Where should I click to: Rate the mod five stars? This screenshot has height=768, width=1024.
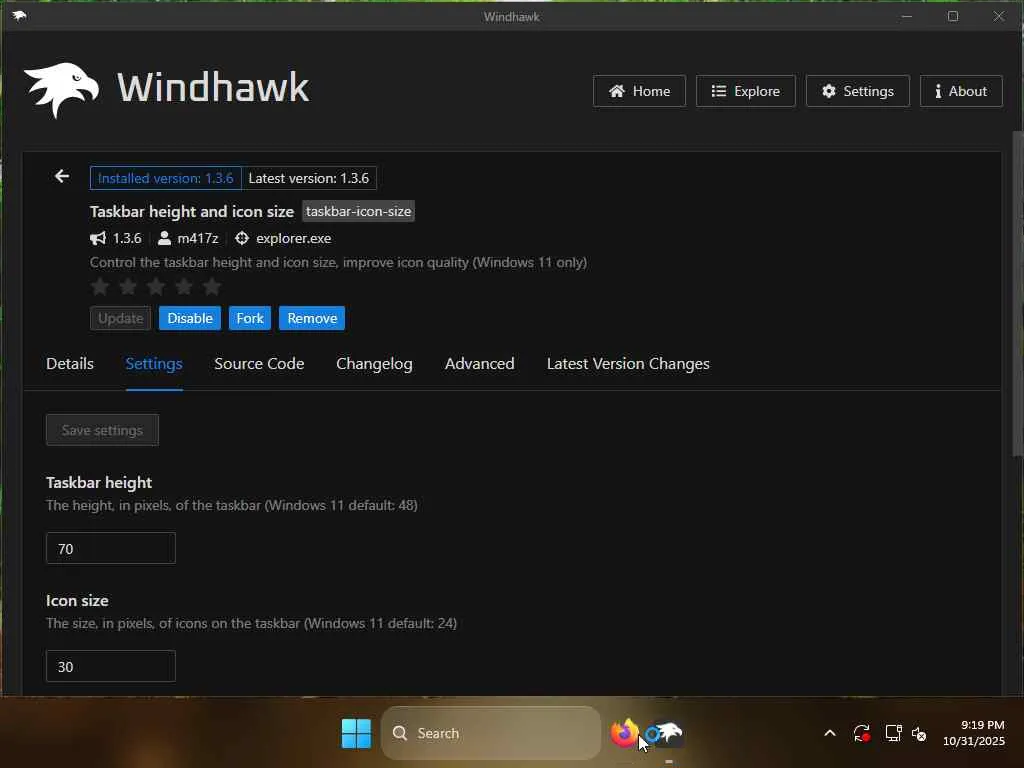coord(212,287)
